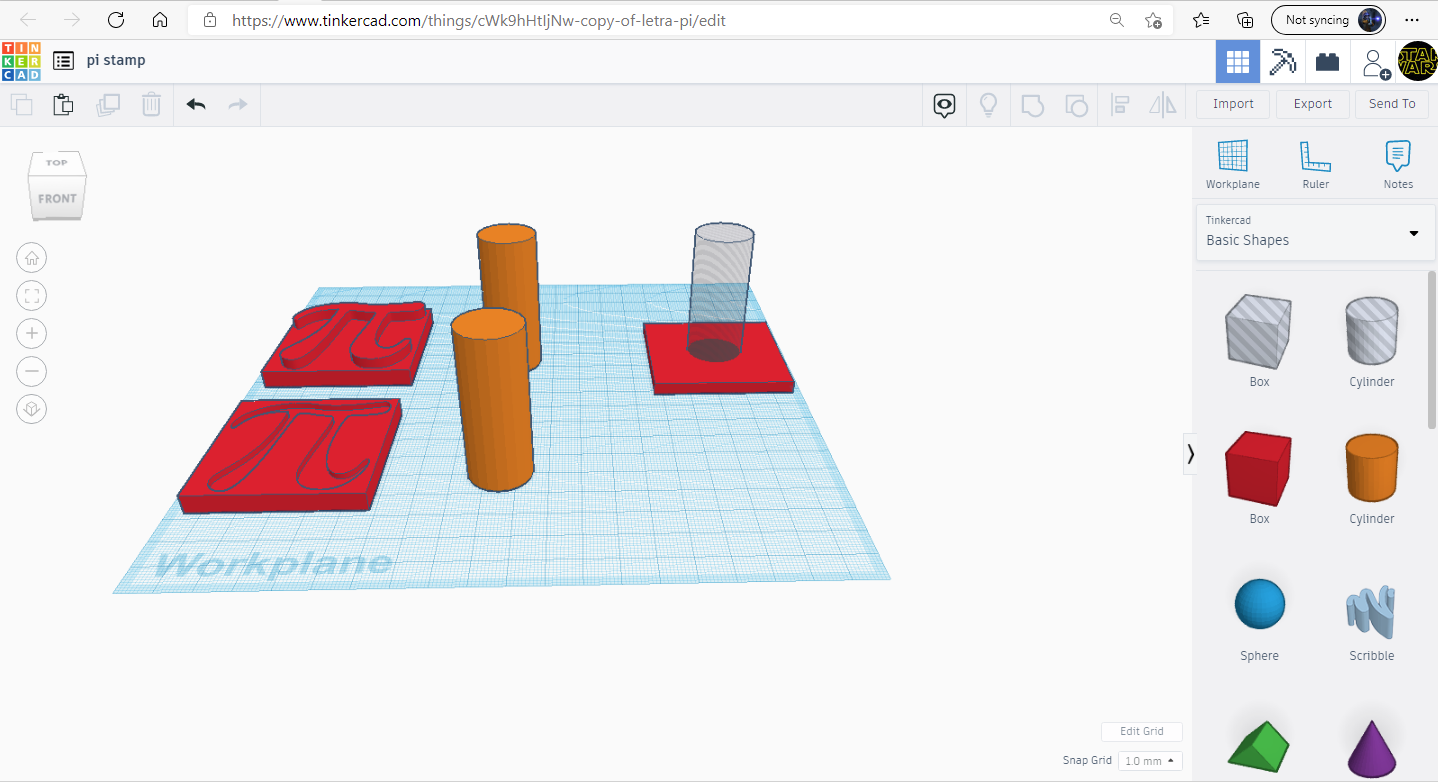Image resolution: width=1438 pixels, height=782 pixels.
Task: Click the Send To button
Action: 1392,104
